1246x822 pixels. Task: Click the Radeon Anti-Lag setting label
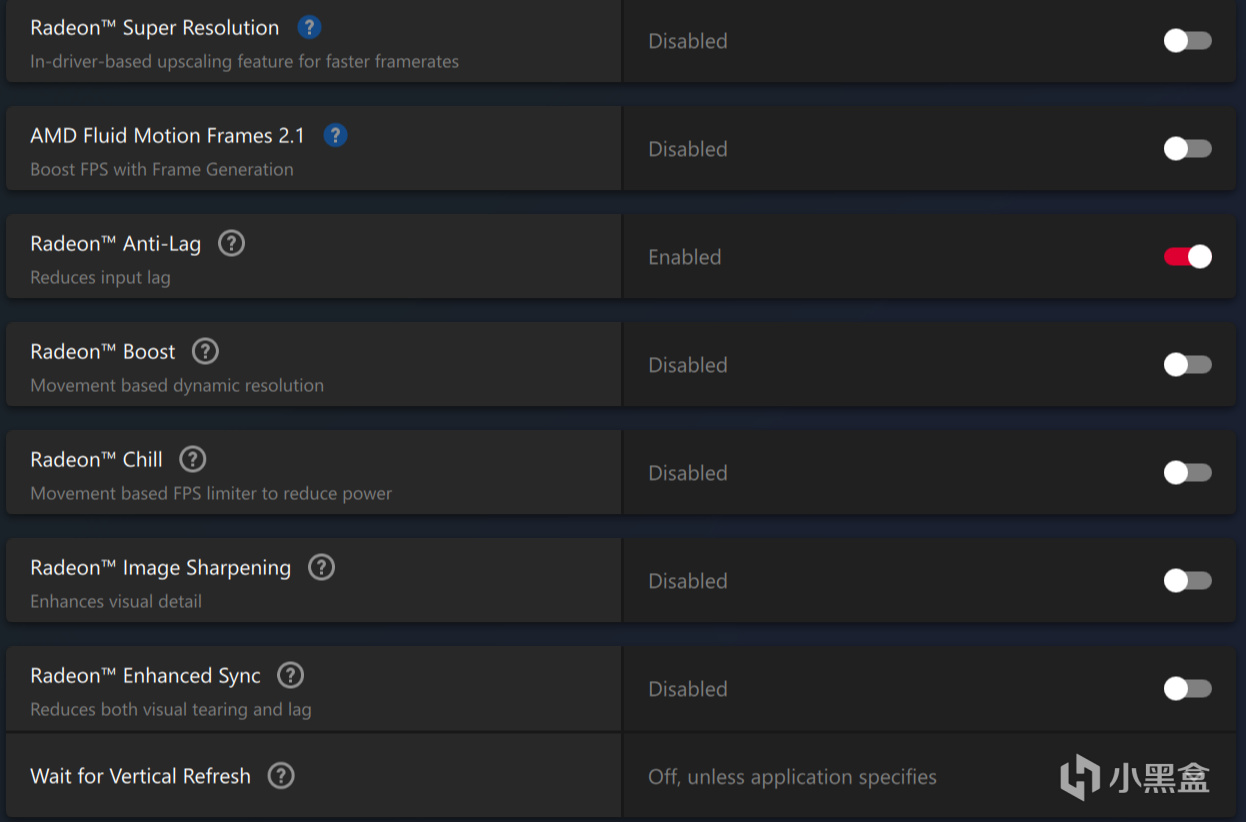[115, 244]
